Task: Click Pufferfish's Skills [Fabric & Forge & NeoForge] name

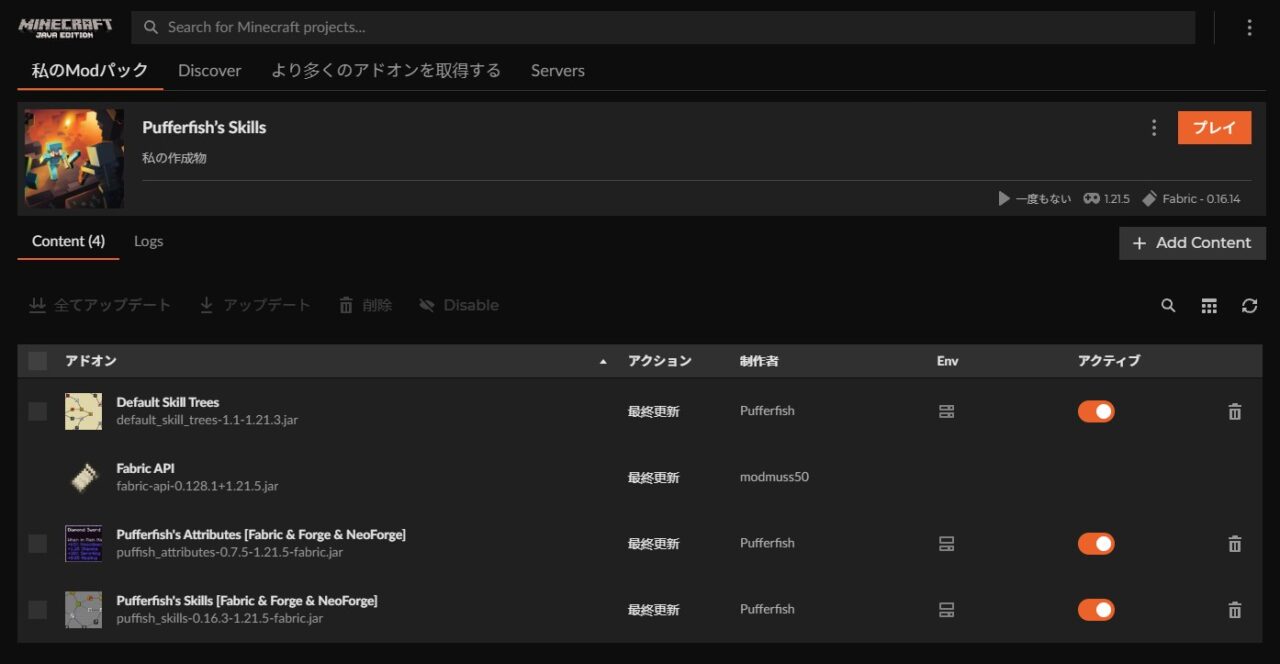Action: [x=247, y=601]
